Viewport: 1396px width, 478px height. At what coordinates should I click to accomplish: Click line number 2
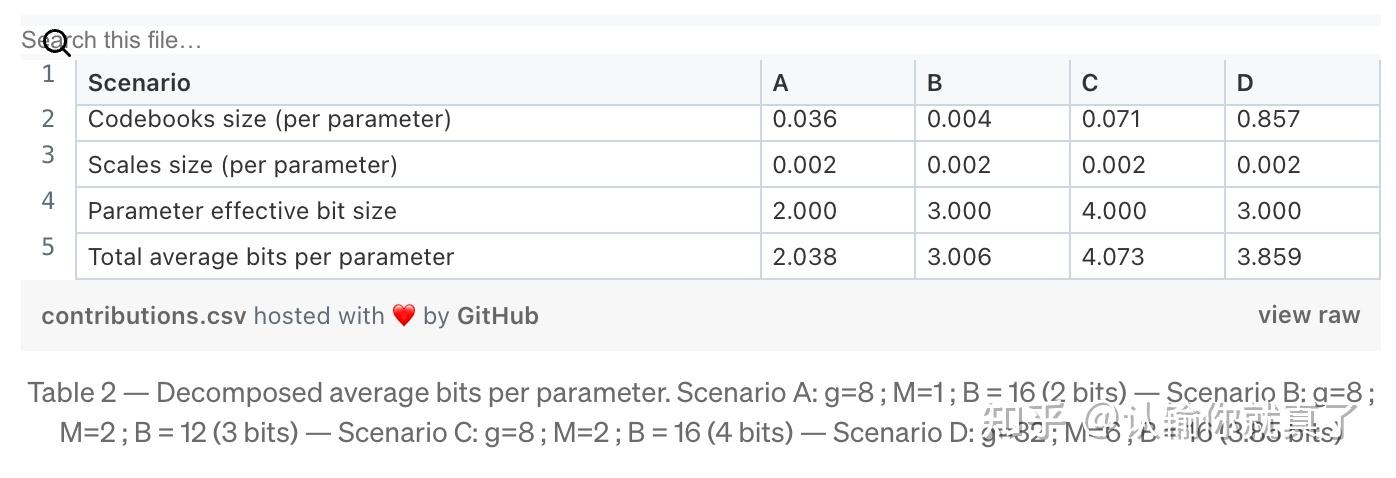coord(48,118)
